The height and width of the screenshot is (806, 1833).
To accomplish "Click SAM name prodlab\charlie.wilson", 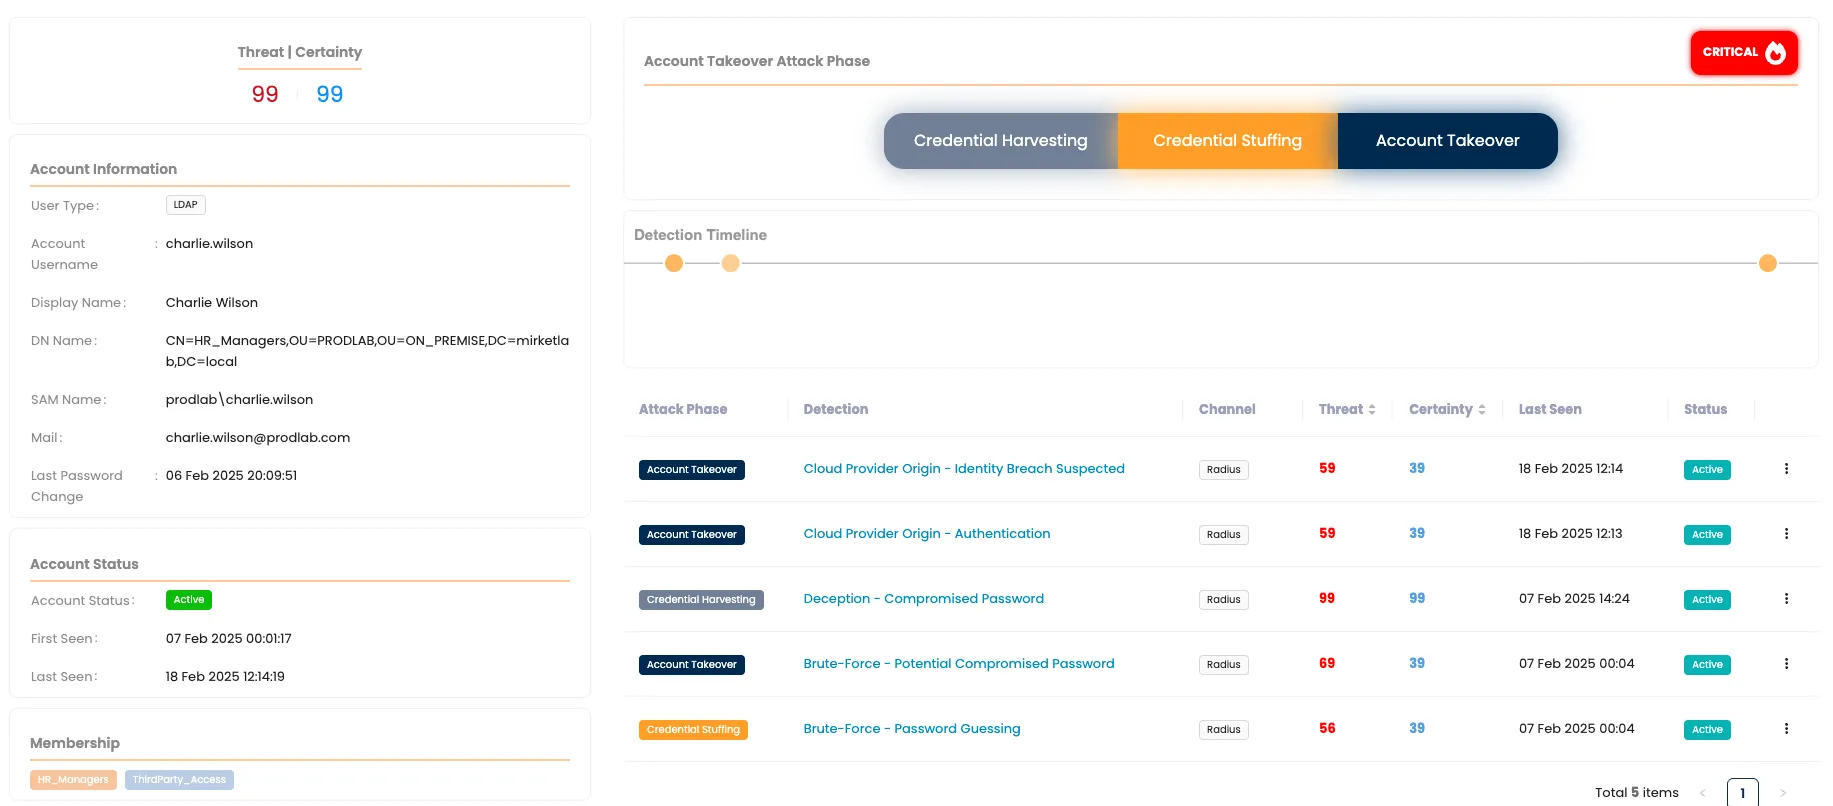I will [239, 400].
